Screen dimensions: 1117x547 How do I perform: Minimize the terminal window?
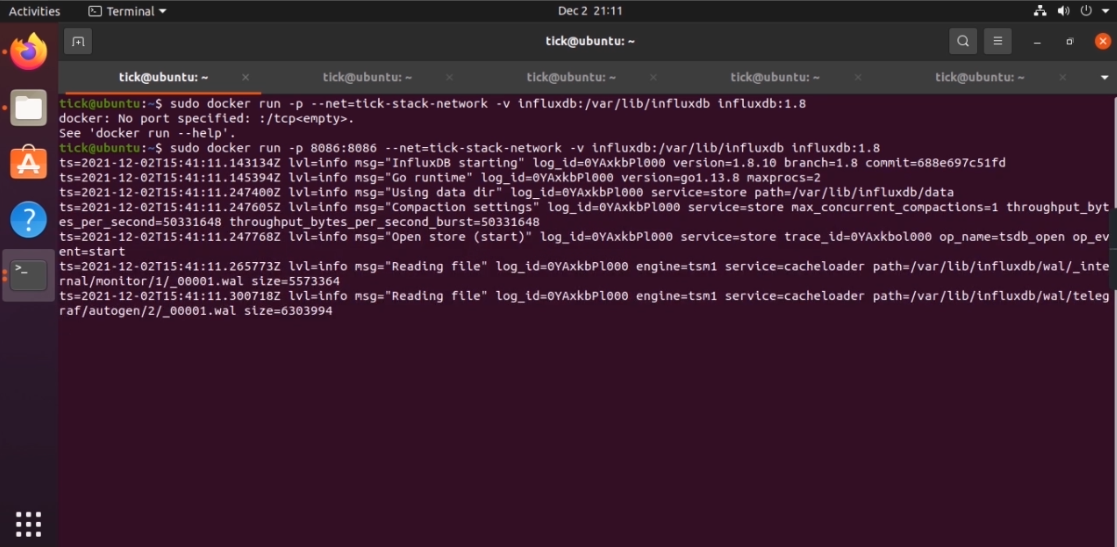[x=1037, y=41]
